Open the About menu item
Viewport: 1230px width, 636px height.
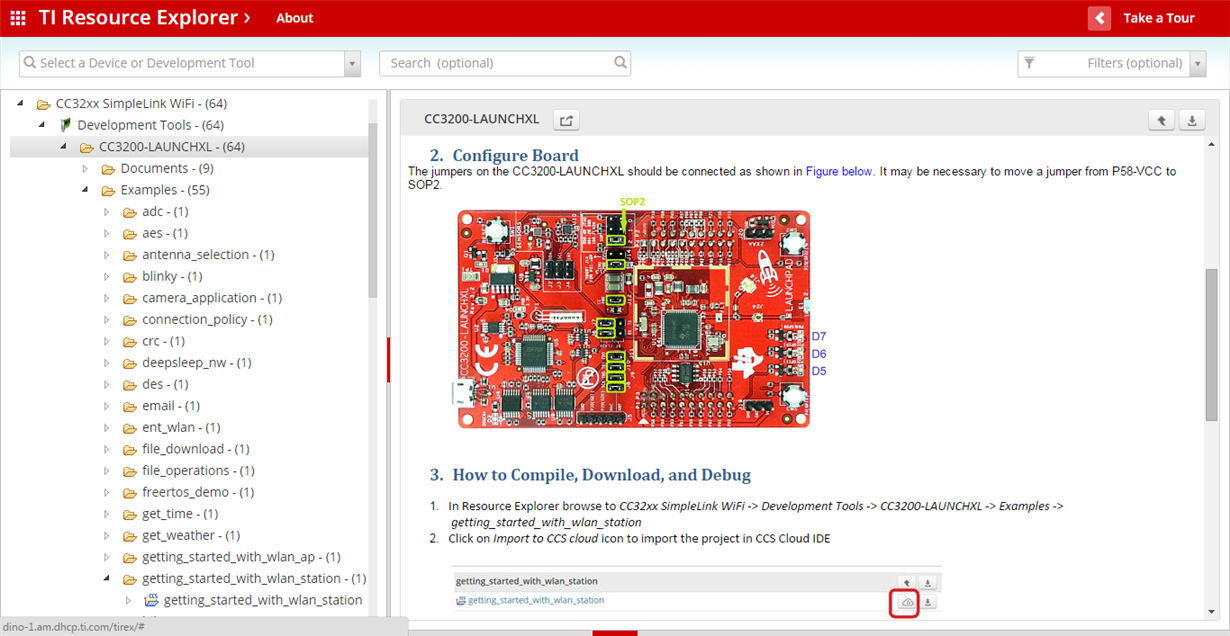(295, 18)
